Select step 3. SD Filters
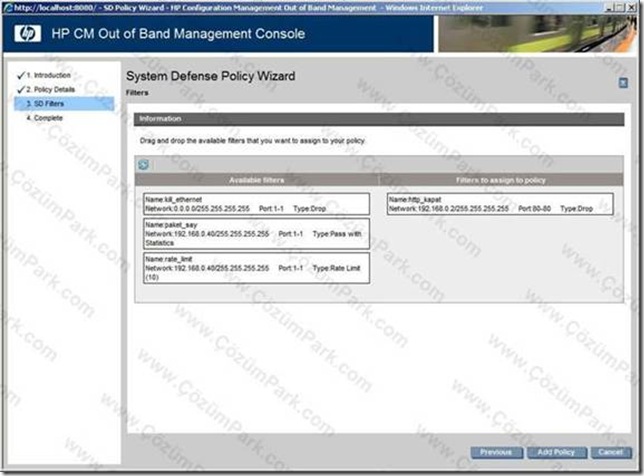 64,103
